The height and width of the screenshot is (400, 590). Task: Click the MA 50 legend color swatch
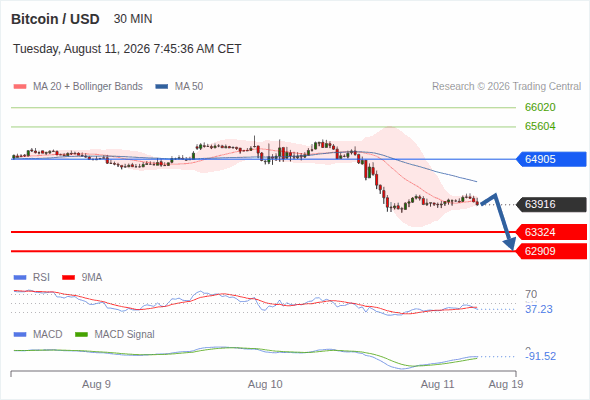[162, 87]
